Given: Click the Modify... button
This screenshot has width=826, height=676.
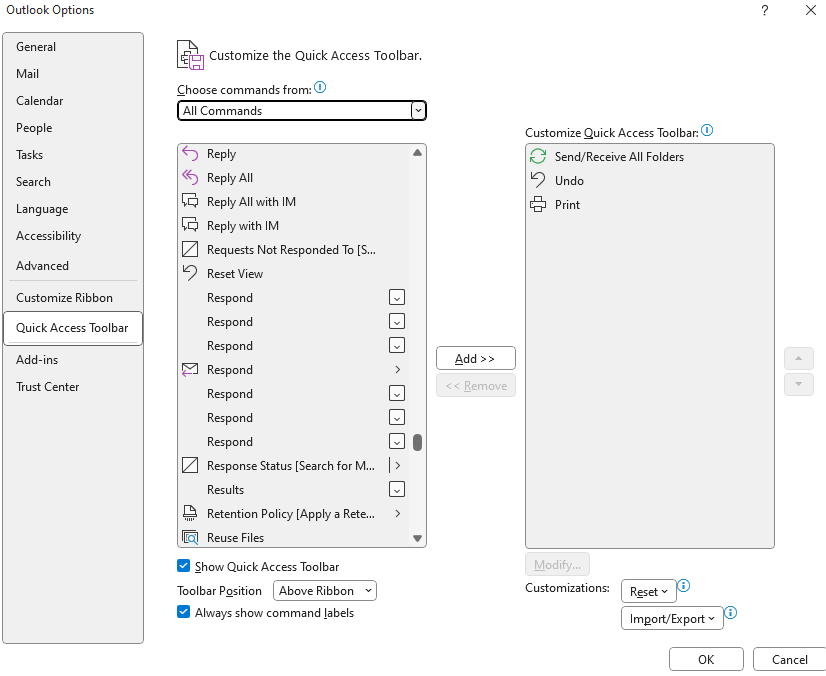Looking at the screenshot, I should tap(557, 564).
